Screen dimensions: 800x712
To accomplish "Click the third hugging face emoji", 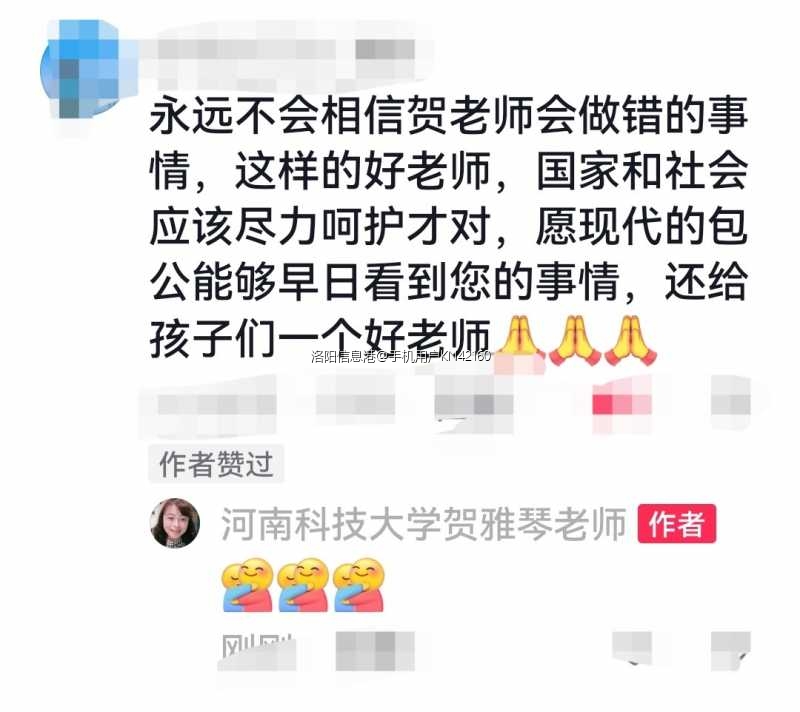I will click(358, 585).
